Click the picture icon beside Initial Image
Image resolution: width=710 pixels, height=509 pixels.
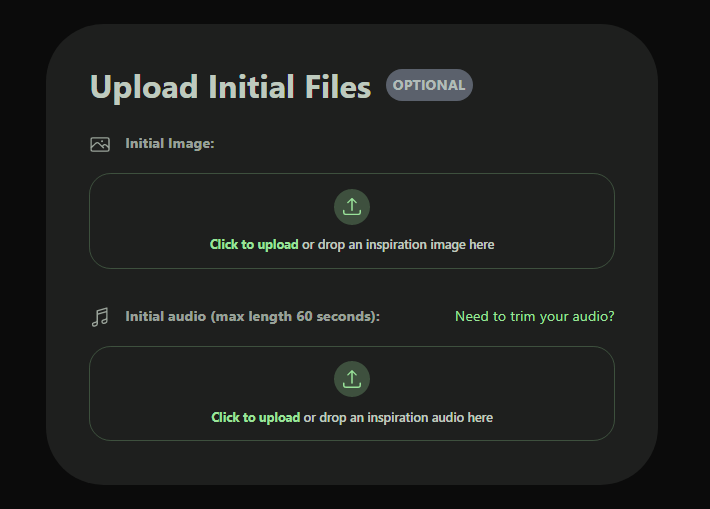100,144
